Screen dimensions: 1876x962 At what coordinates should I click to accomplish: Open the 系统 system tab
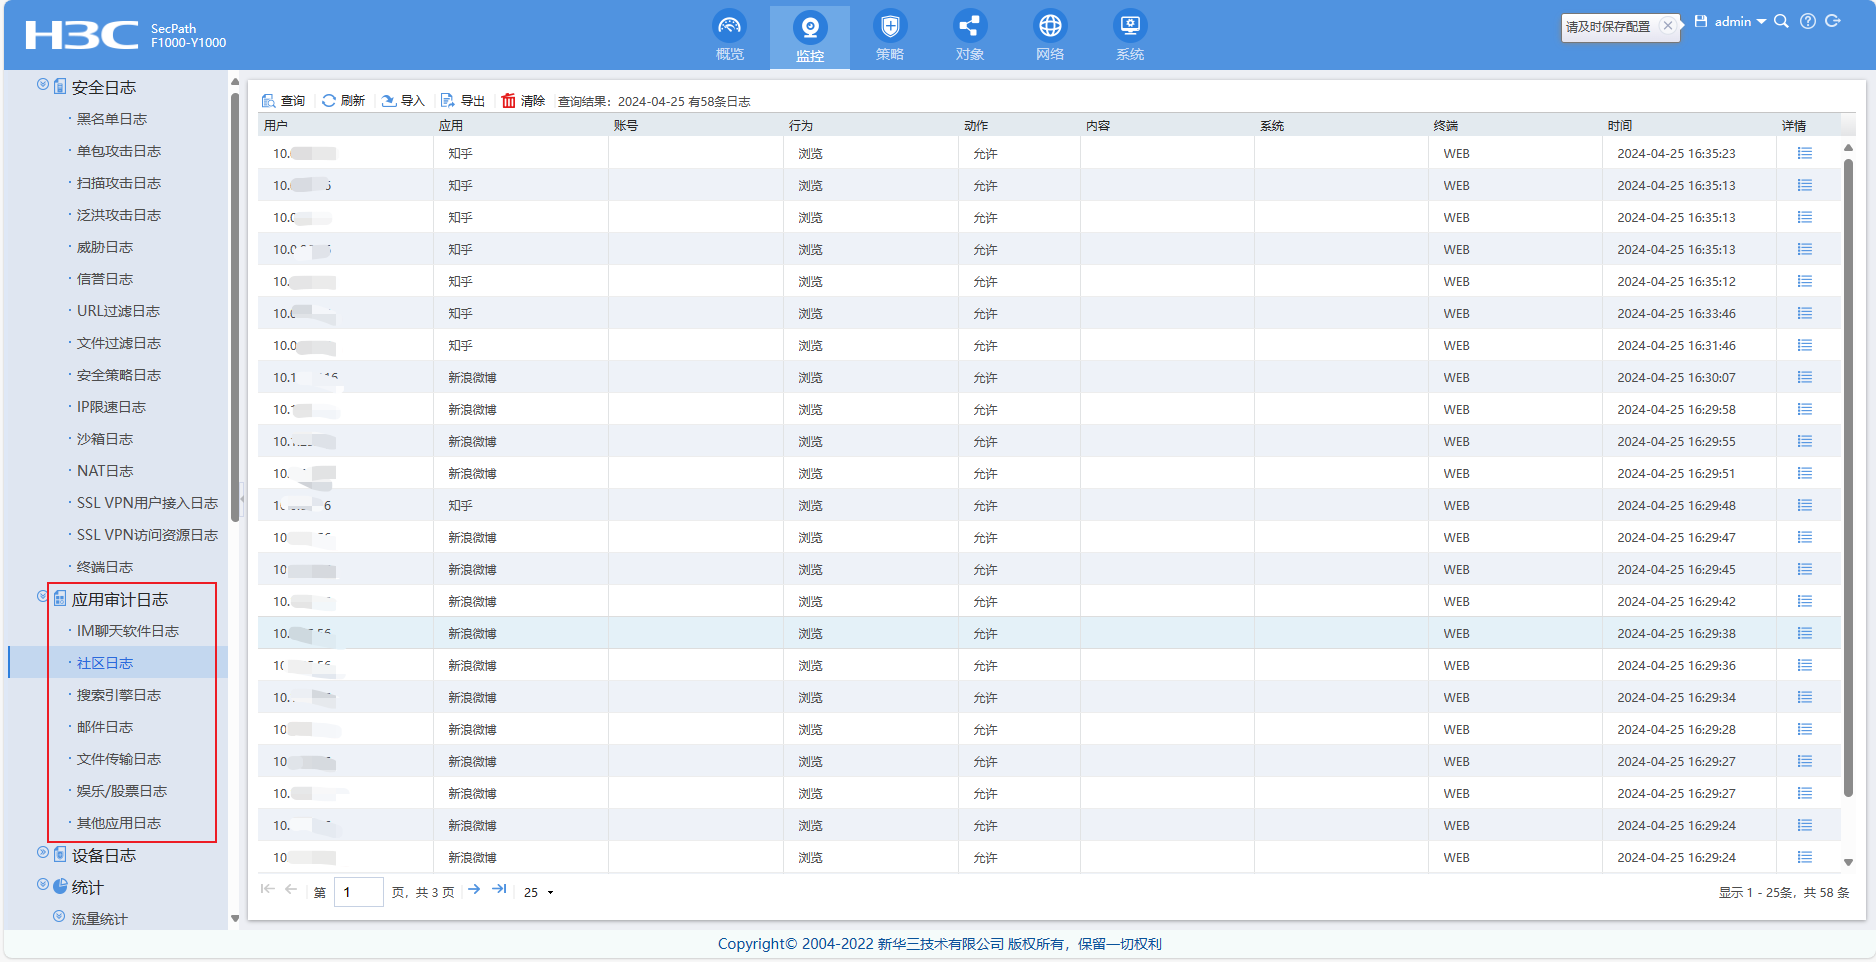[1130, 36]
